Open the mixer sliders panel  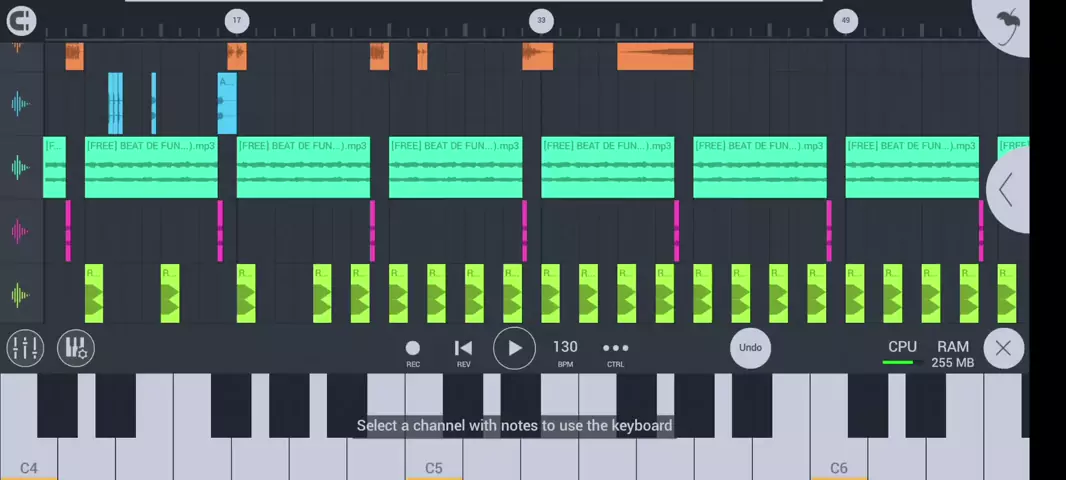[x=25, y=348]
